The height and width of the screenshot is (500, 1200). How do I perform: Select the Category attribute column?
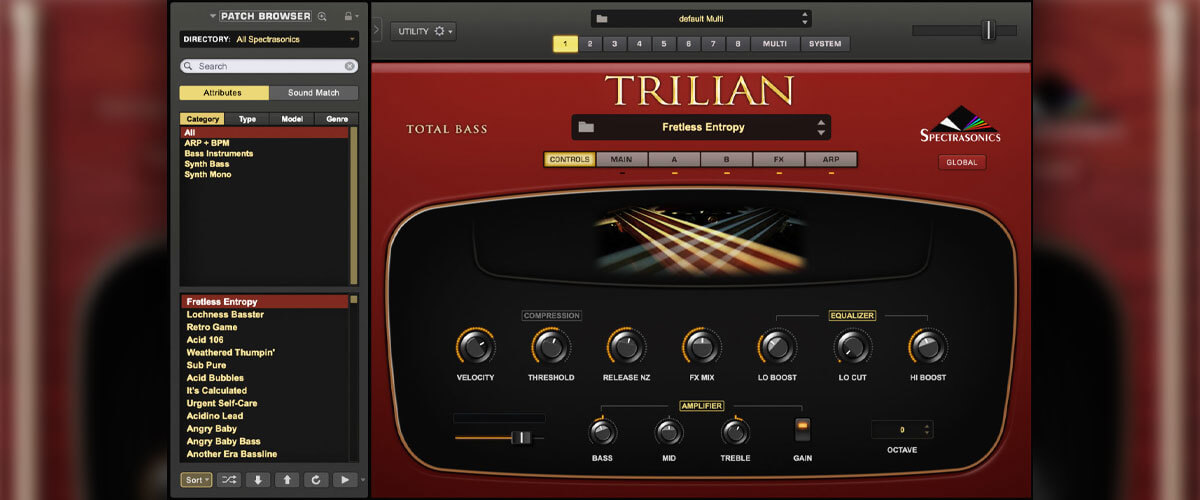coord(203,118)
